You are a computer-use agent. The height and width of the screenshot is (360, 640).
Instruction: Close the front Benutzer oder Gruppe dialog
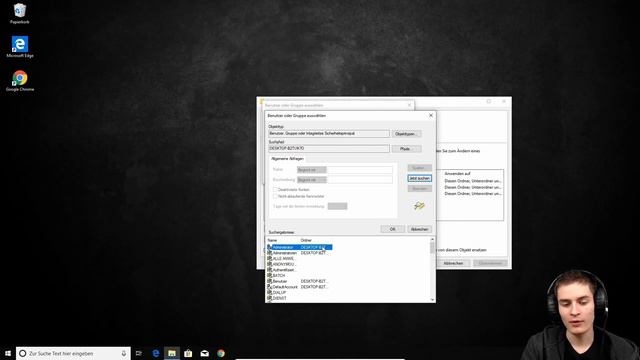coord(431,116)
